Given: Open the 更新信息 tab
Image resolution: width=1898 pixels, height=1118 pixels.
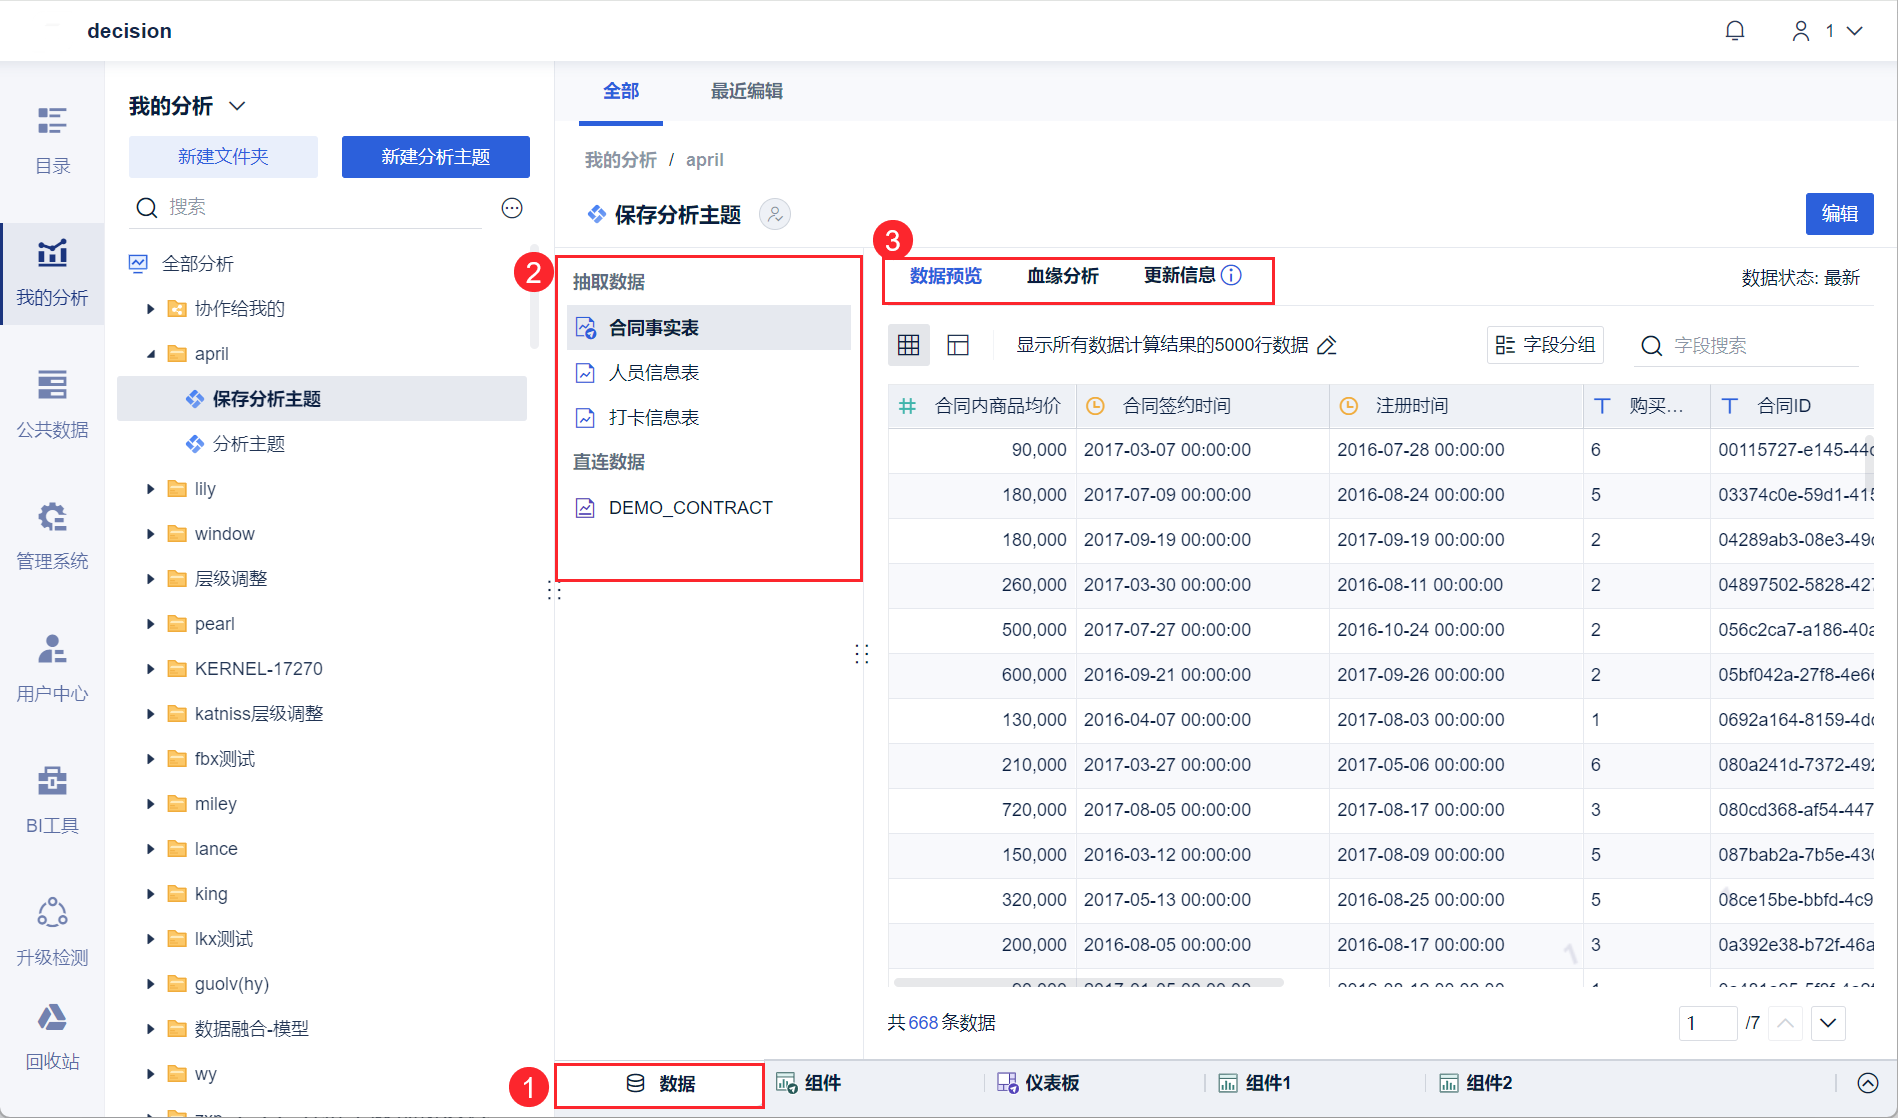Looking at the screenshot, I should coord(1180,276).
